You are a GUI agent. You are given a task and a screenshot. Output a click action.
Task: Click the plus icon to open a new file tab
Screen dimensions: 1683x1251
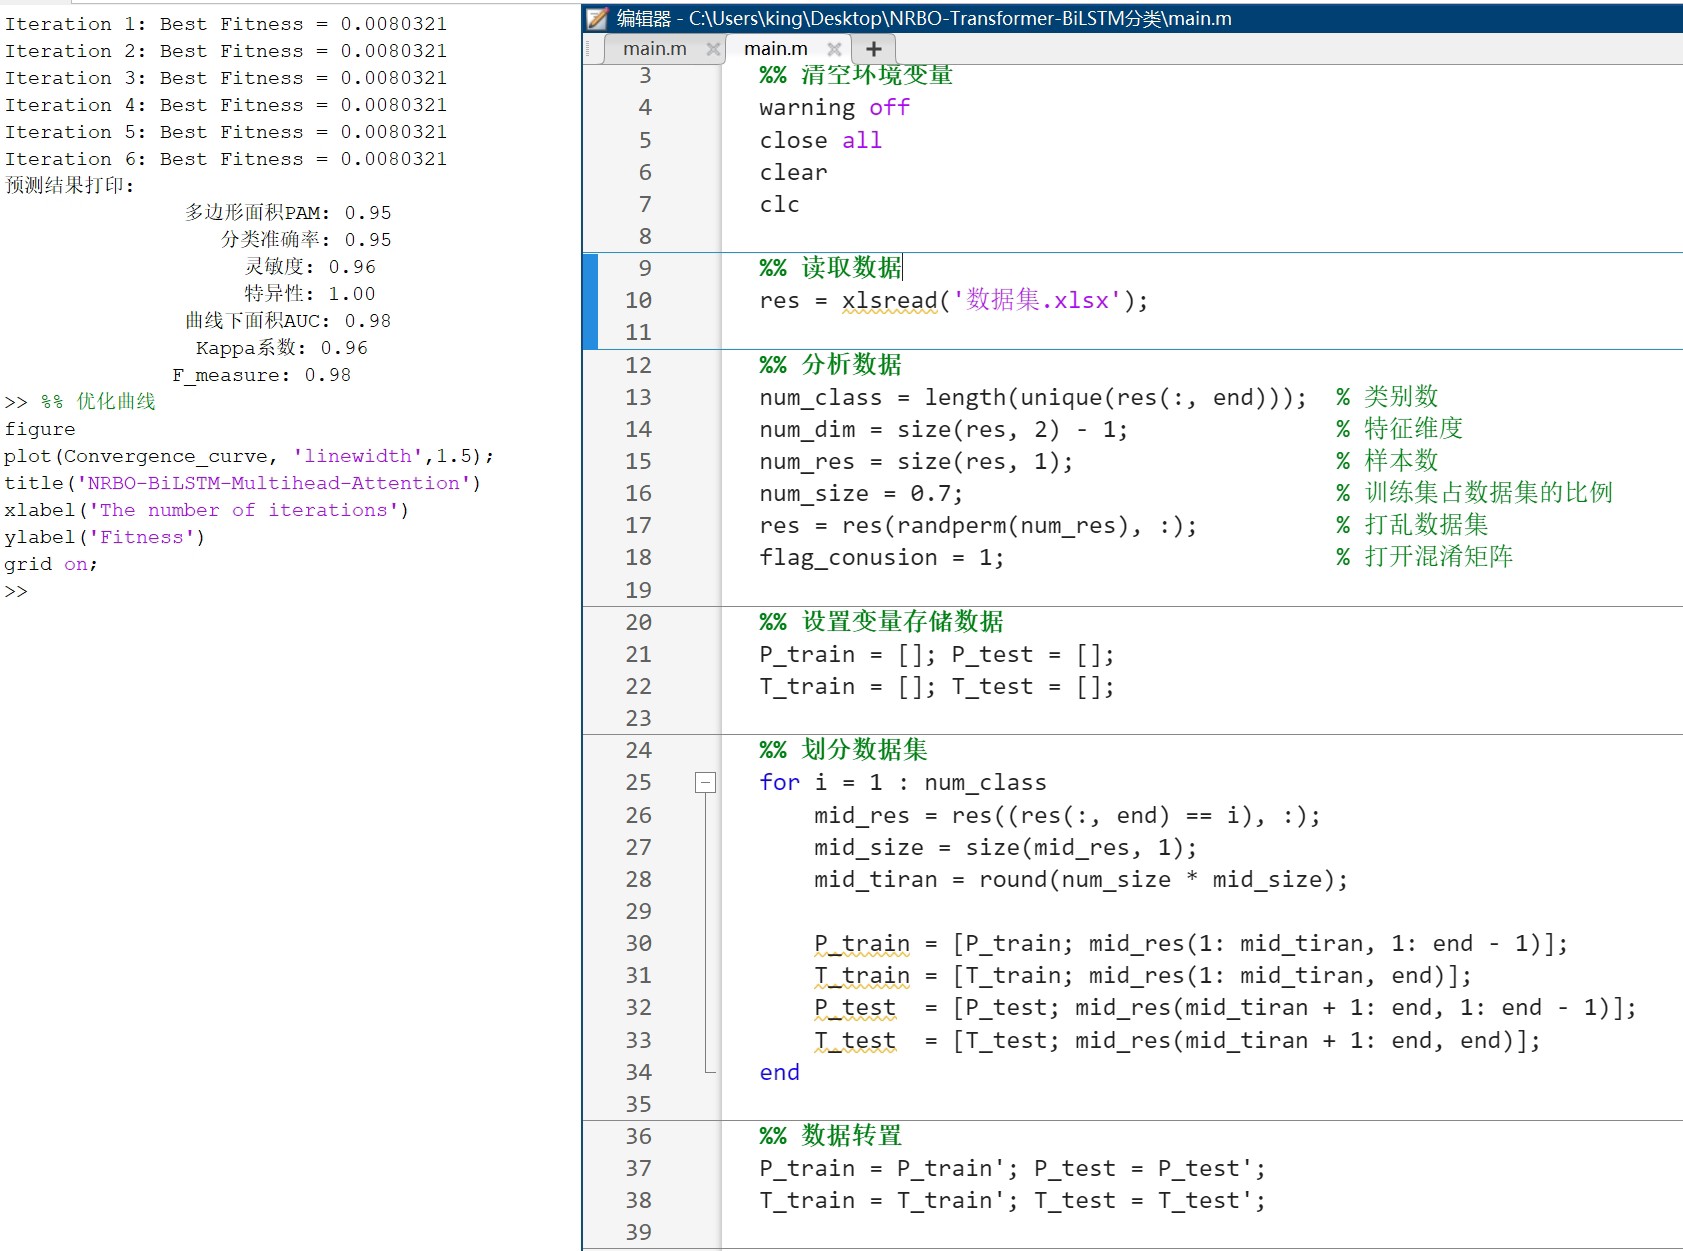(872, 47)
